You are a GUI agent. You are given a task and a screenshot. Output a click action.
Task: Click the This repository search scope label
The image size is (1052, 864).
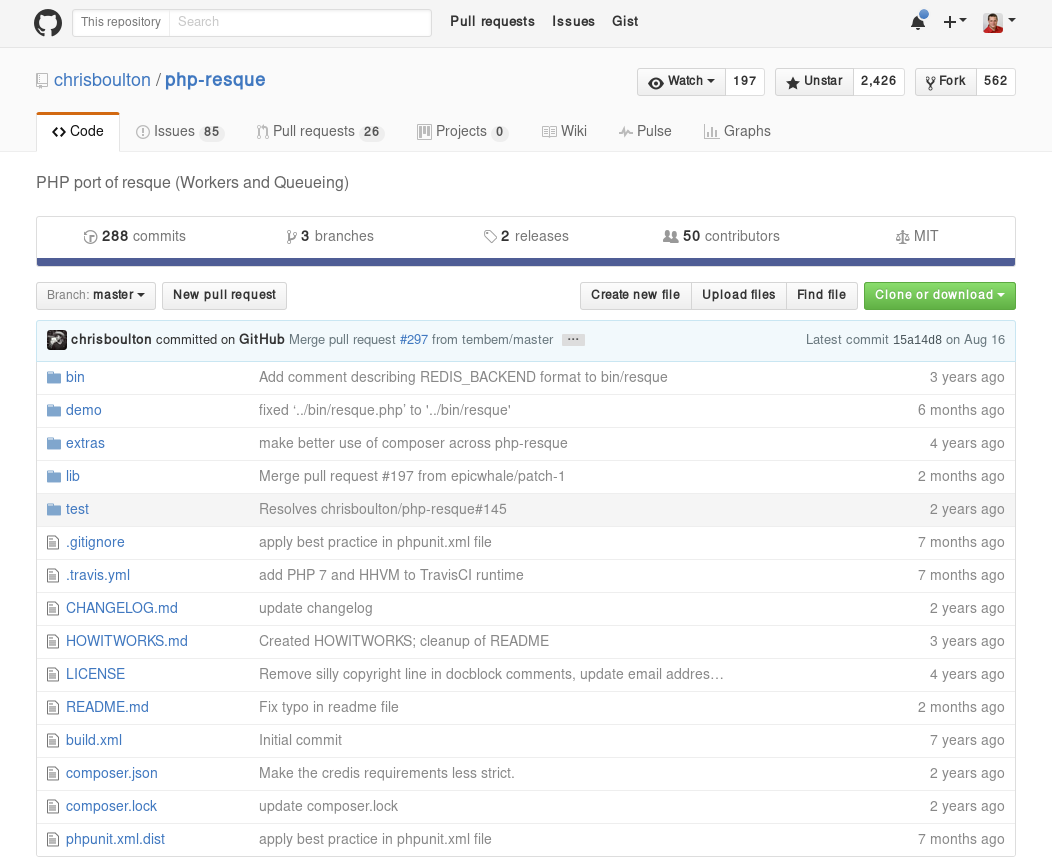pos(121,22)
